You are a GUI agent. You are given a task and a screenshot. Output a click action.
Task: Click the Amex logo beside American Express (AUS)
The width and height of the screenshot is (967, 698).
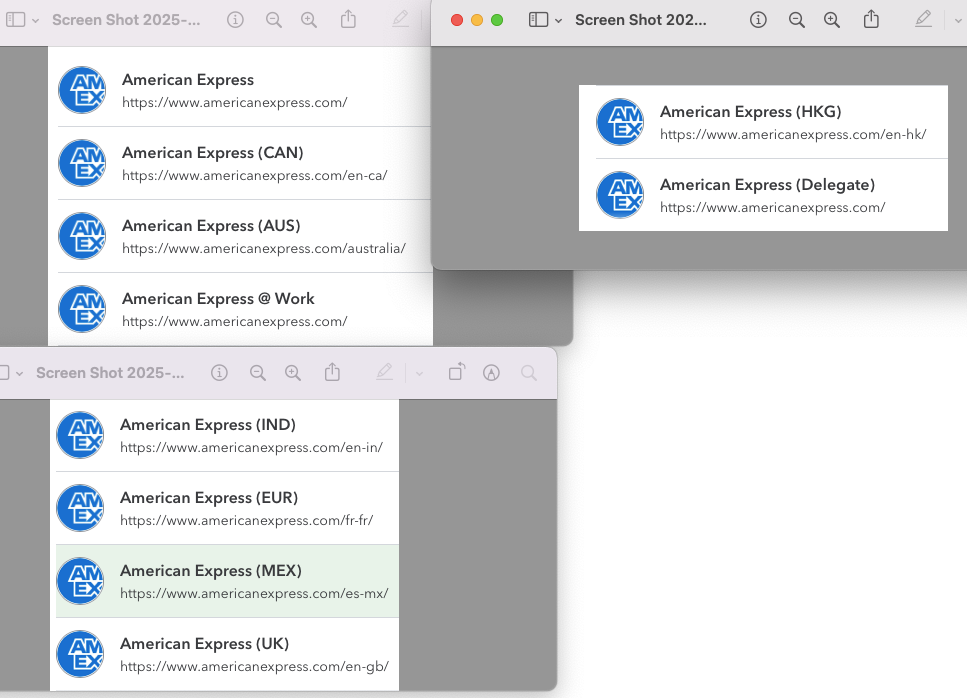coord(82,236)
